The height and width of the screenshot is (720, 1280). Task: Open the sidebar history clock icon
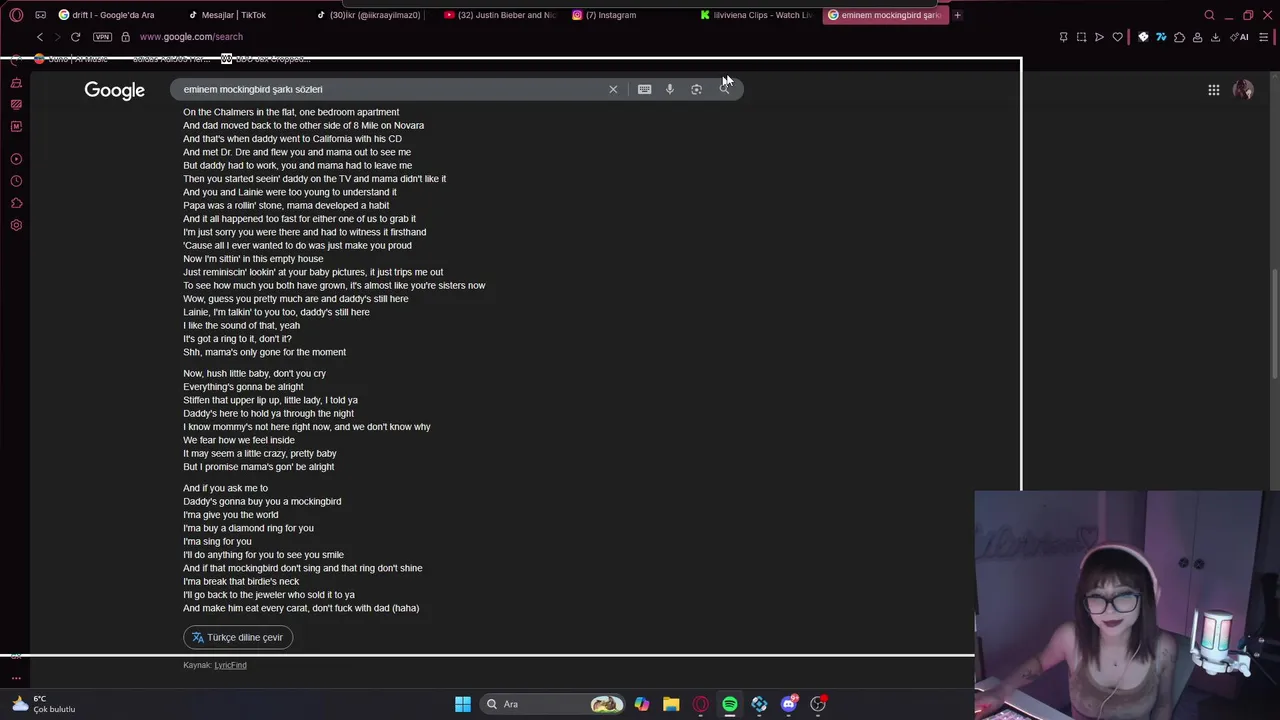[16, 181]
